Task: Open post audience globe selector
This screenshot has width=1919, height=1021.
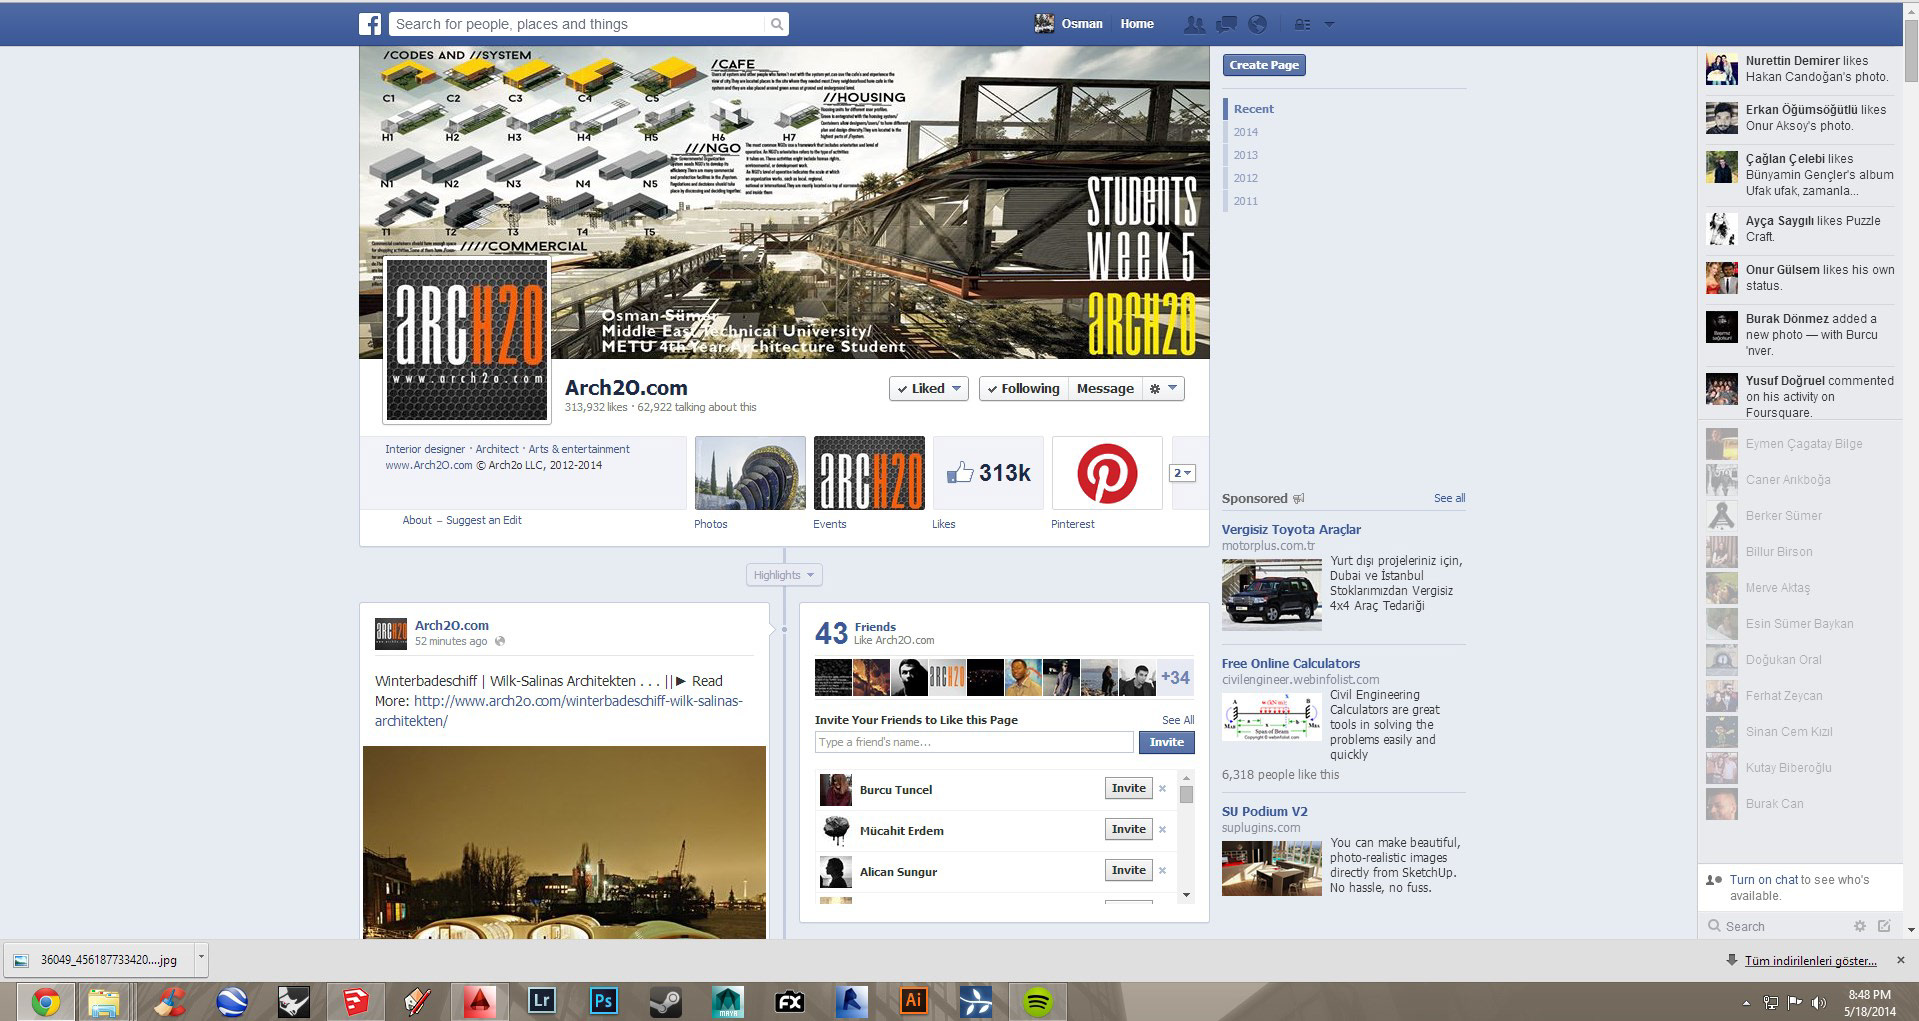Action: pos(500,642)
